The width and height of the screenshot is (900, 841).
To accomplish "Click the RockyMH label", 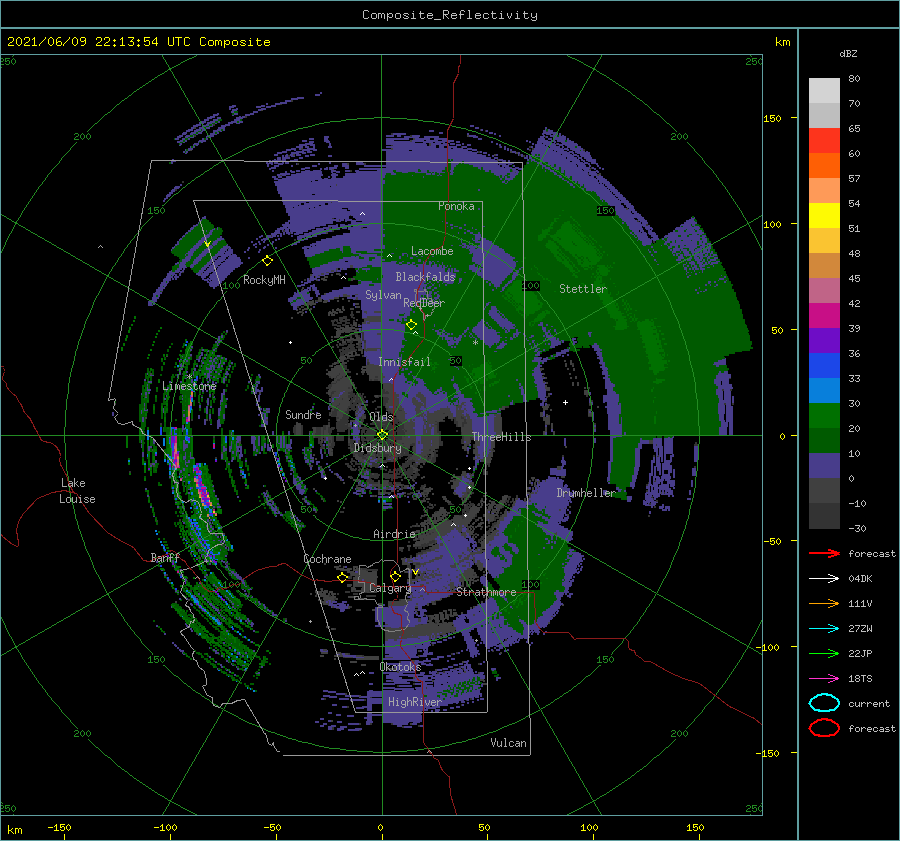I will click(x=264, y=280).
